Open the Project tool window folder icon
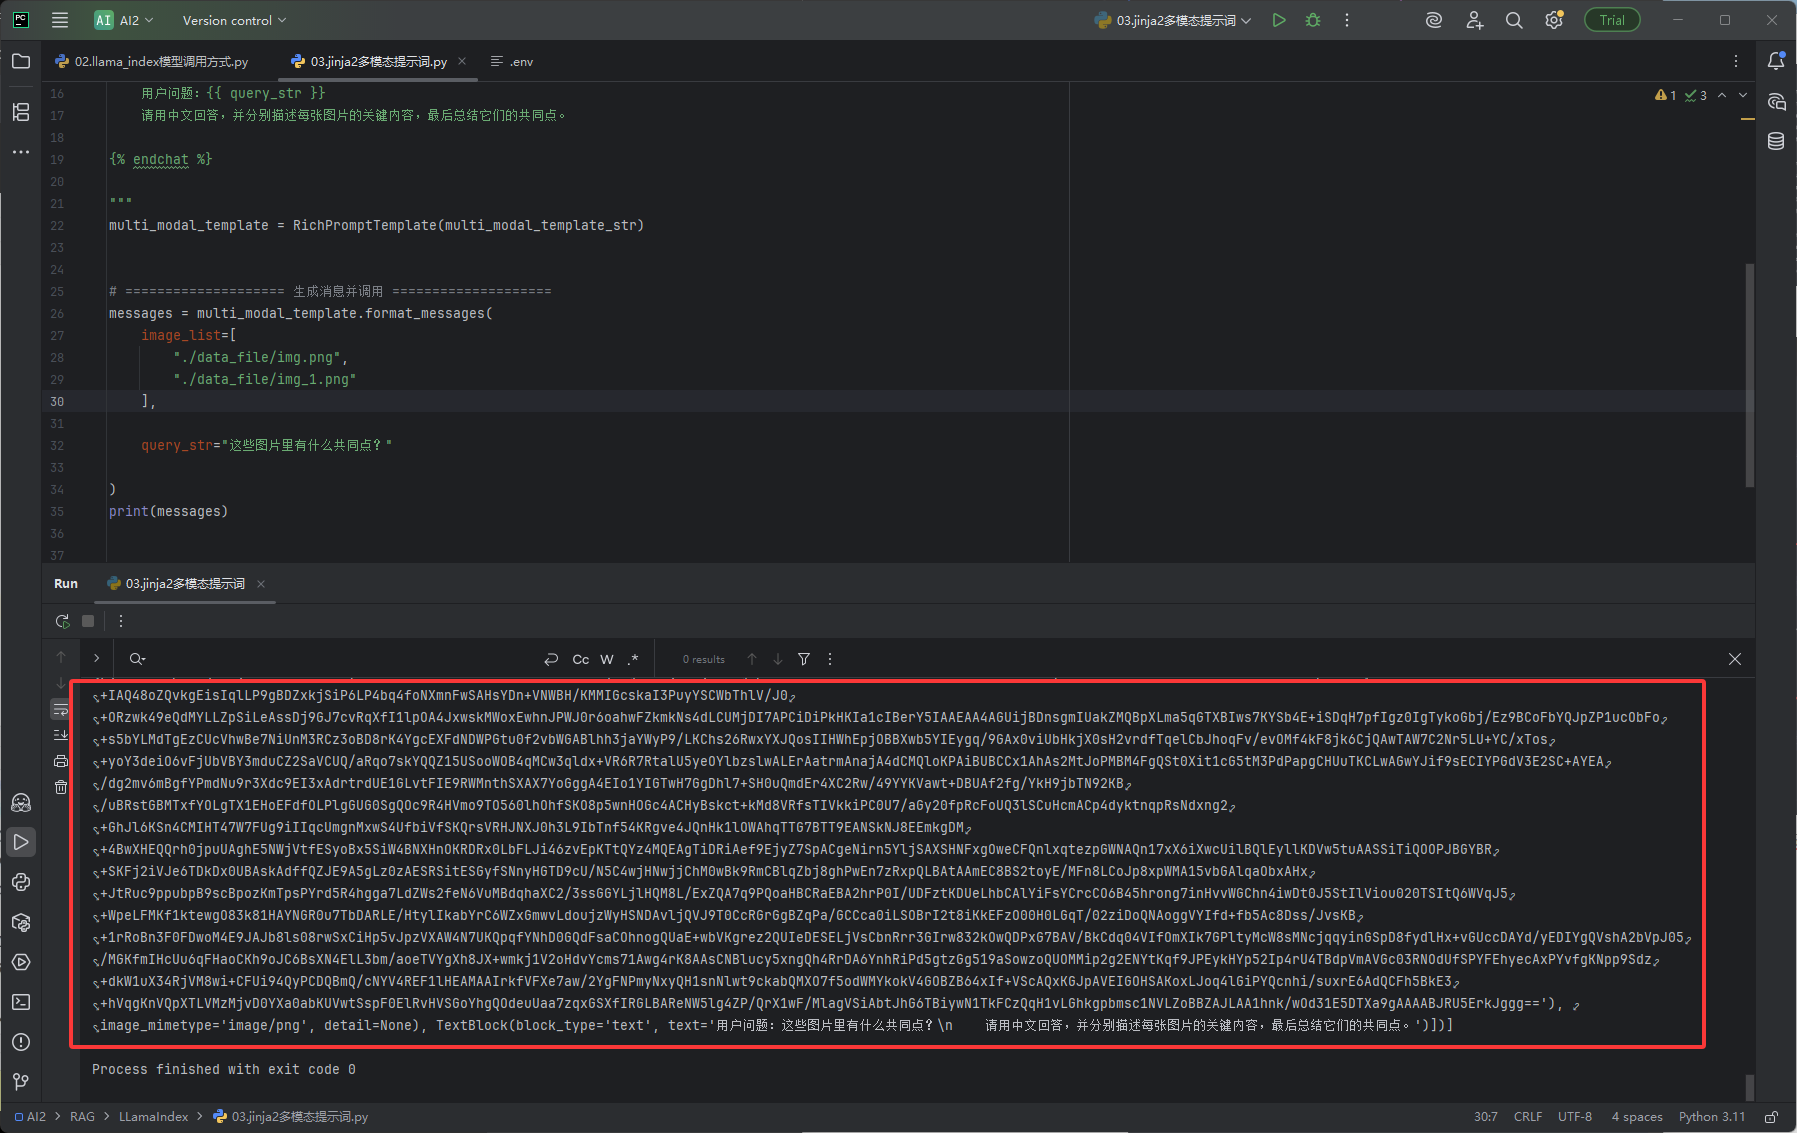 click(x=21, y=61)
